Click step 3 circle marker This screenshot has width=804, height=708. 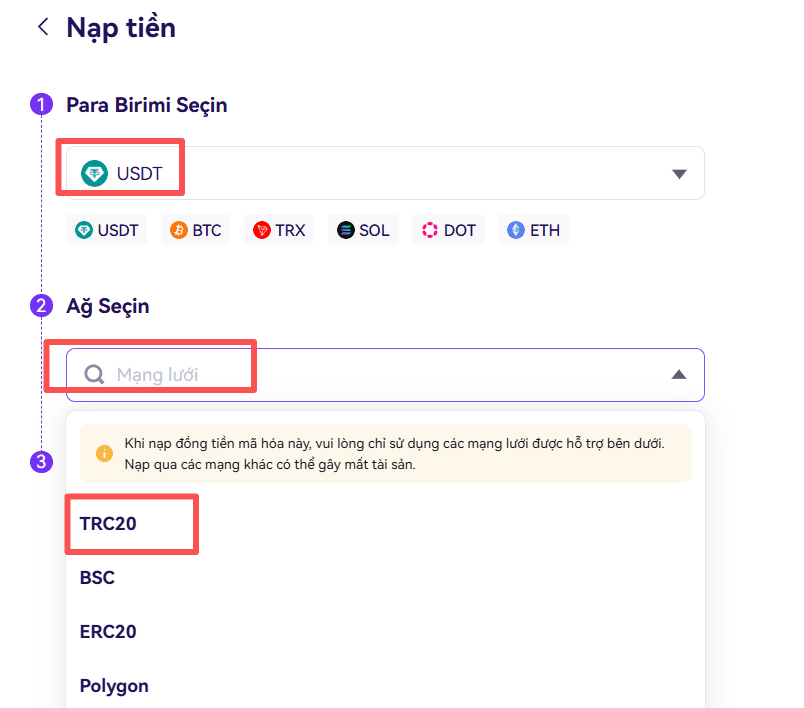pos(42,461)
